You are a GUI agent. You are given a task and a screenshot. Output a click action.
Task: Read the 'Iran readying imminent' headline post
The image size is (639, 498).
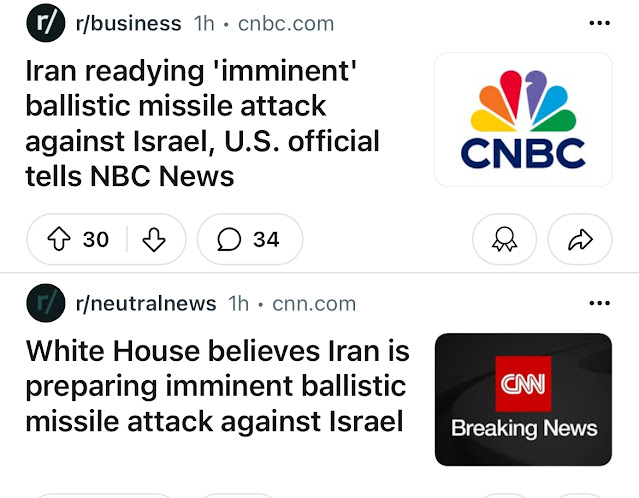pos(202,123)
